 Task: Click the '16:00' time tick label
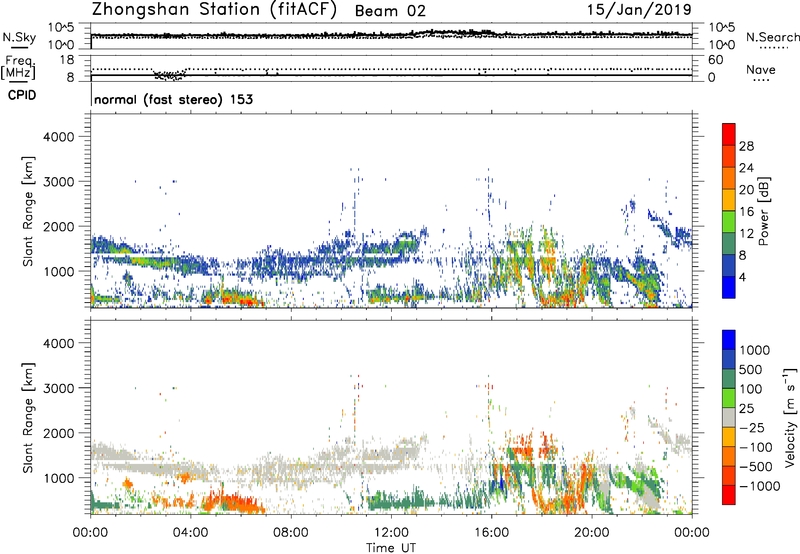point(491,533)
